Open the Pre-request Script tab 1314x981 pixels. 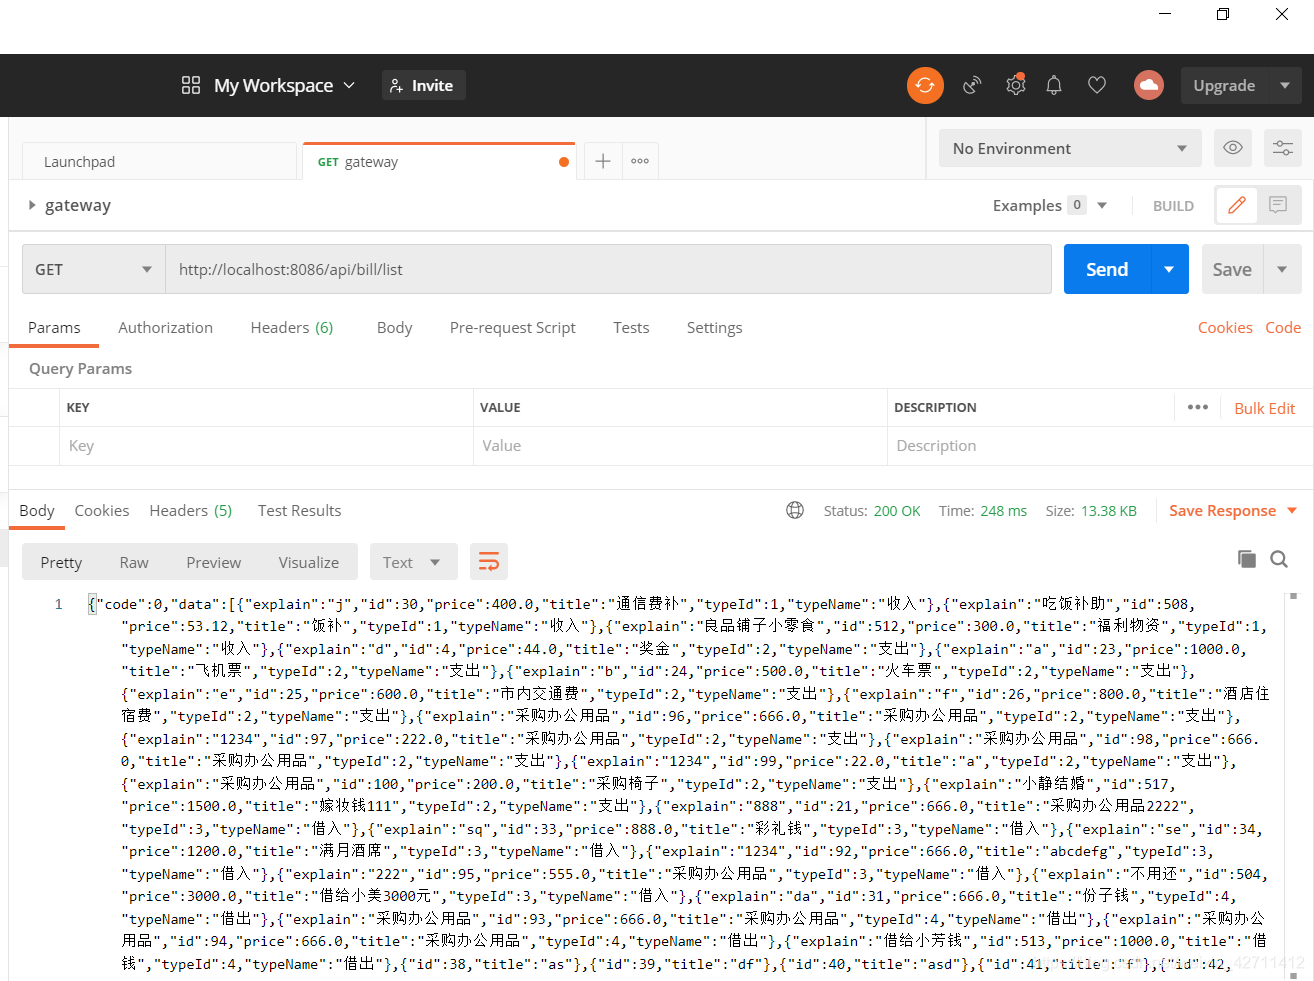coord(512,327)
